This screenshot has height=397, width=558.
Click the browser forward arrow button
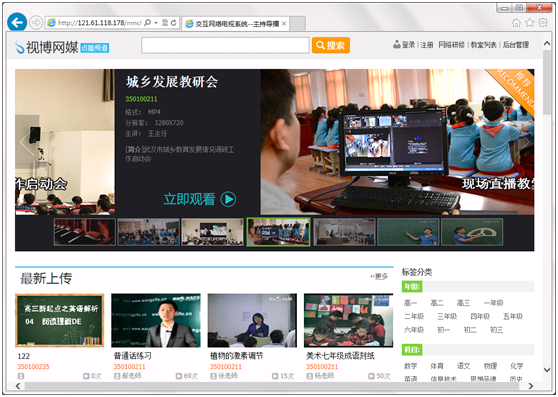click(x=36, y=23)
